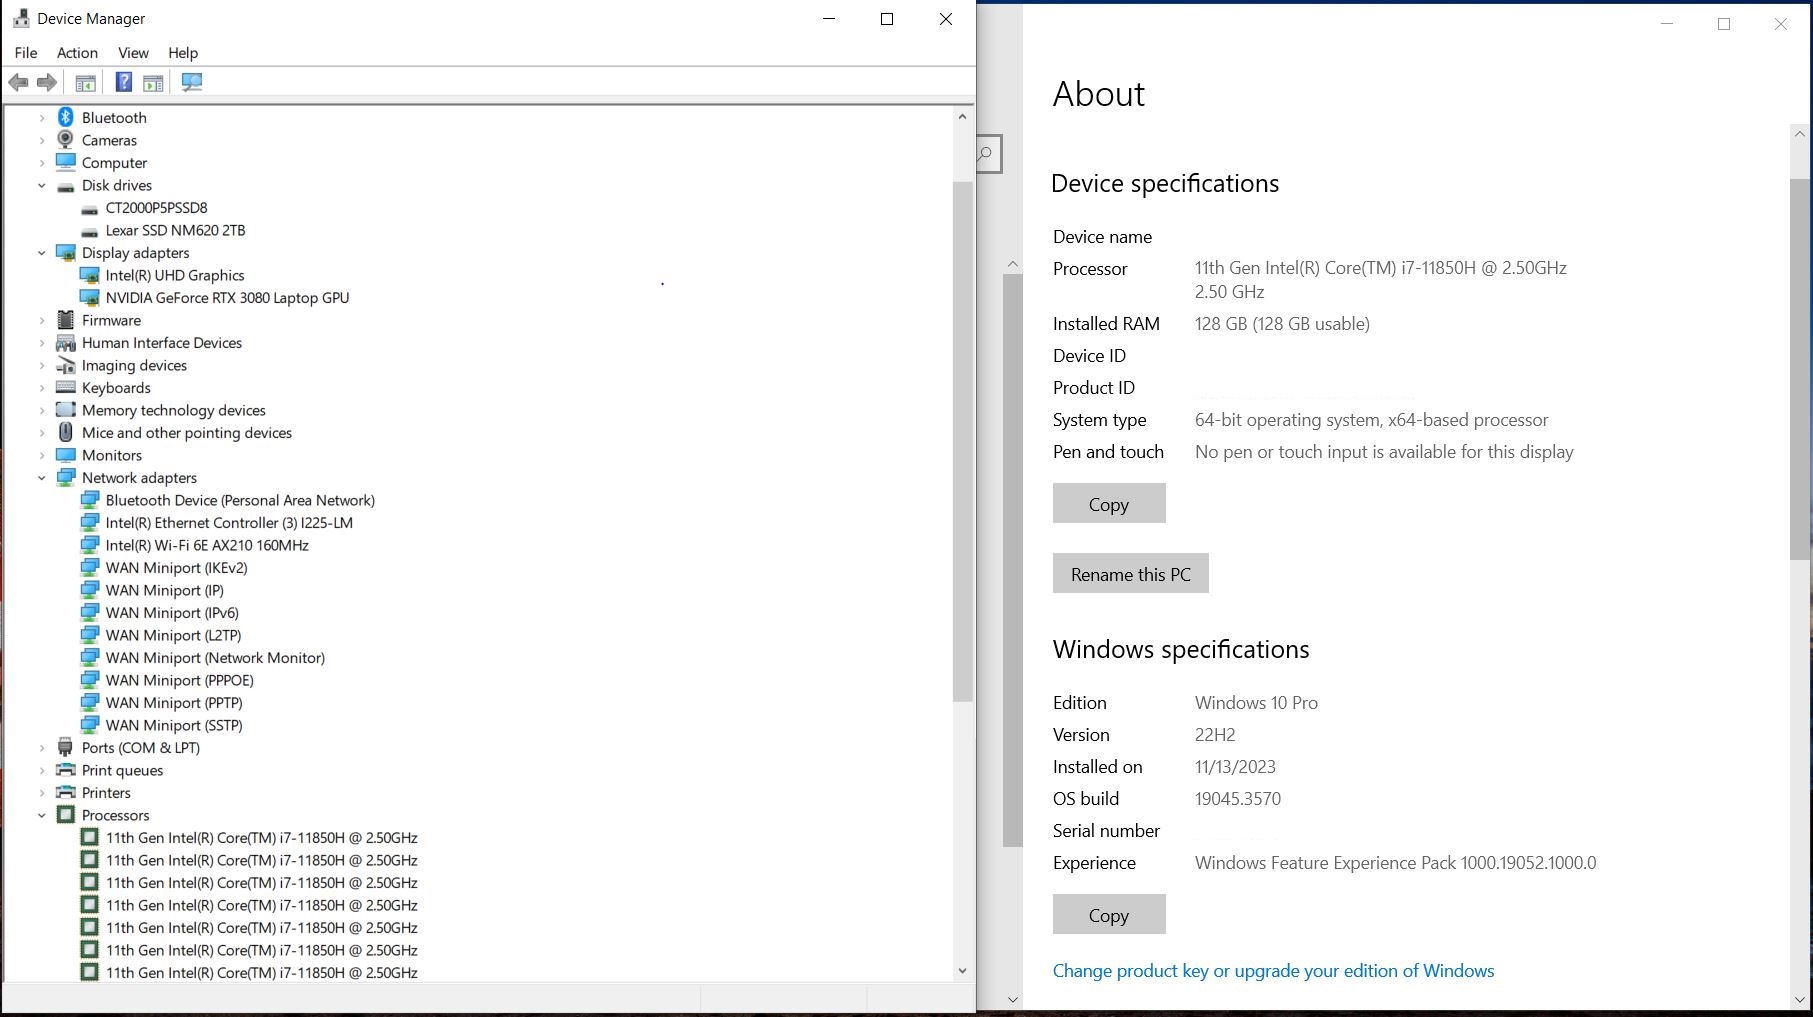Click the Intel Wi-Fi 6E AX210 adapter icon
Viewport: 1813px width, 1017px height.
click(x=90, y=545)
